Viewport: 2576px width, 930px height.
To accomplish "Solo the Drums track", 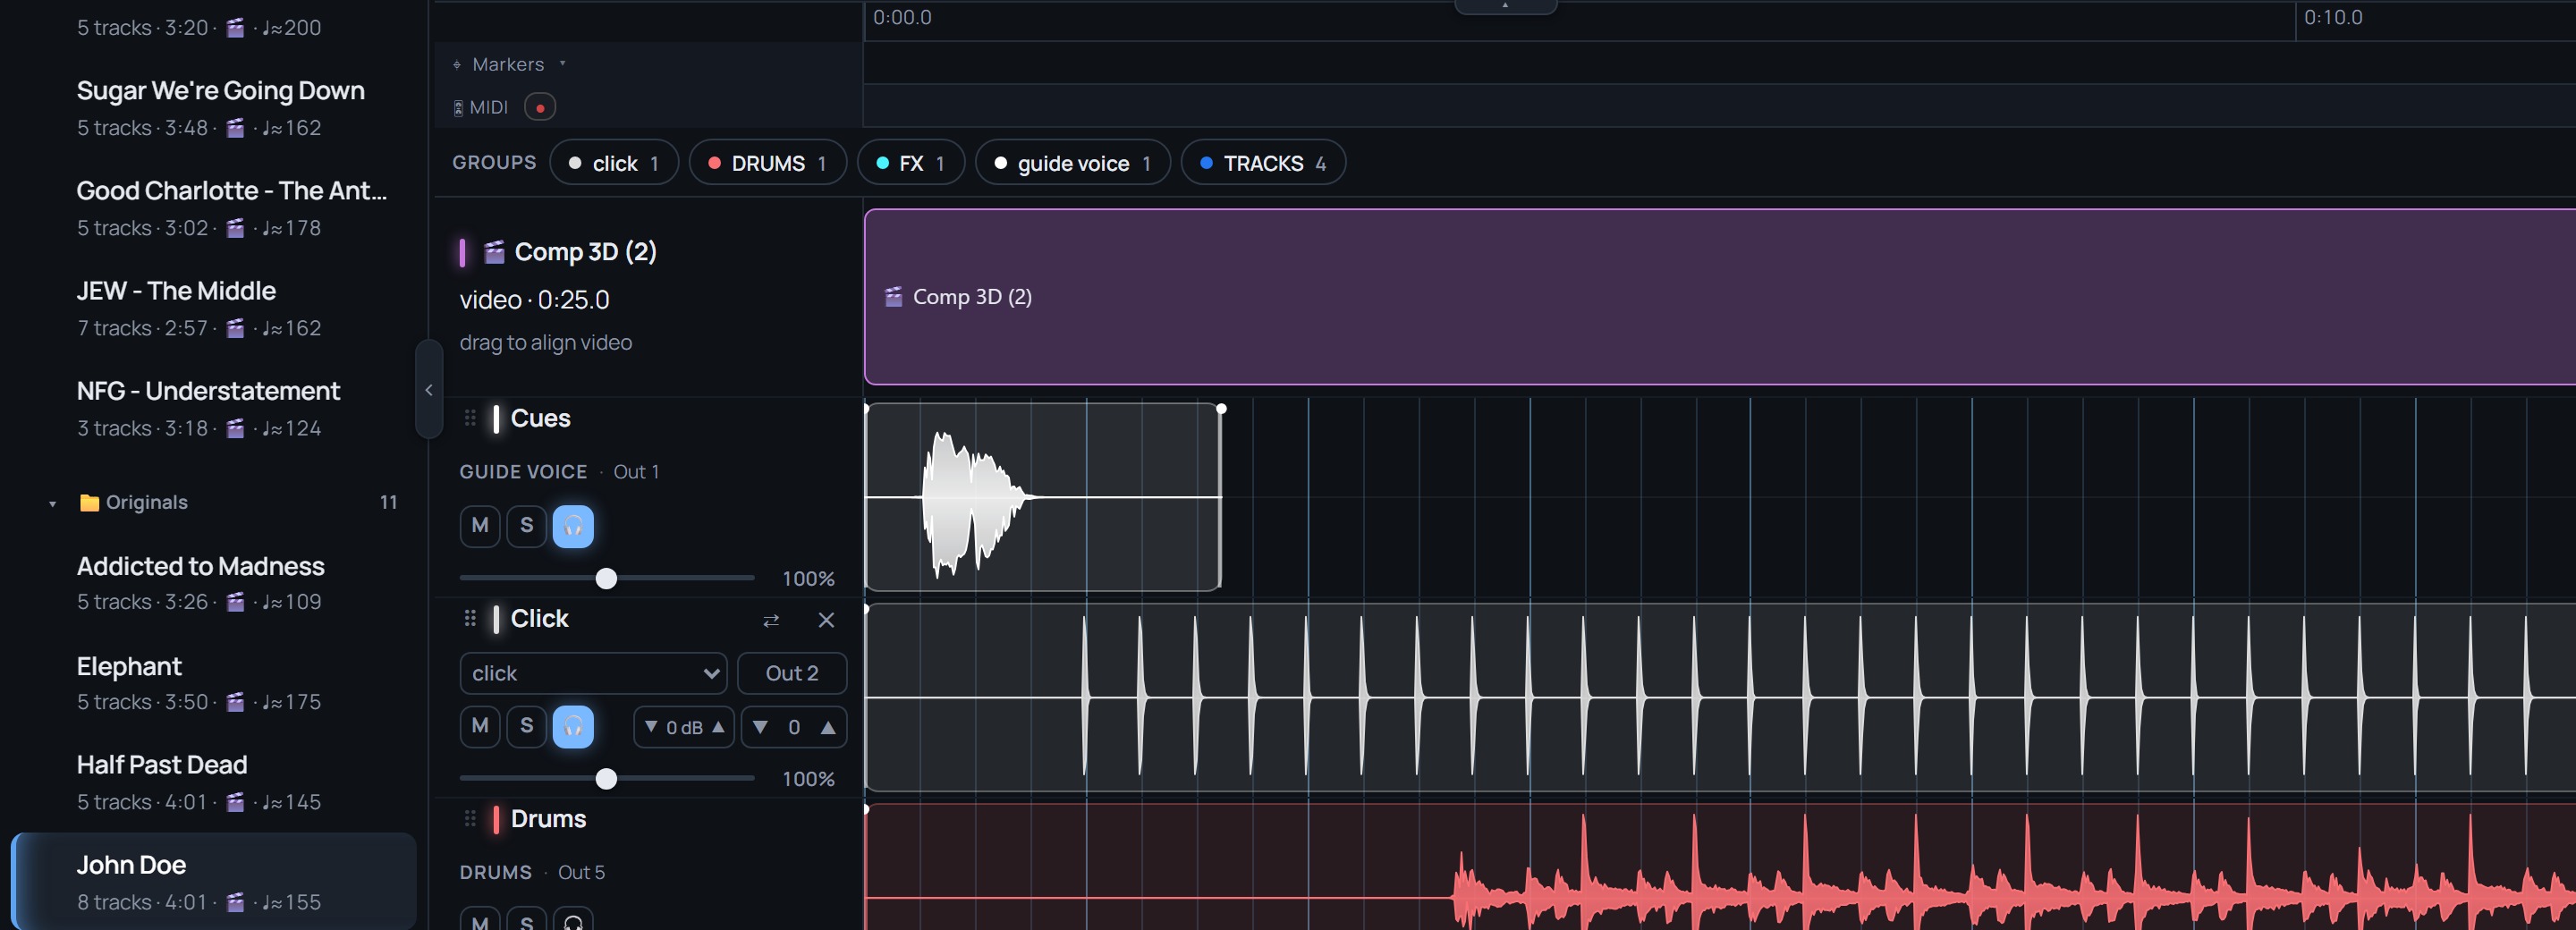I will (527, 919).
